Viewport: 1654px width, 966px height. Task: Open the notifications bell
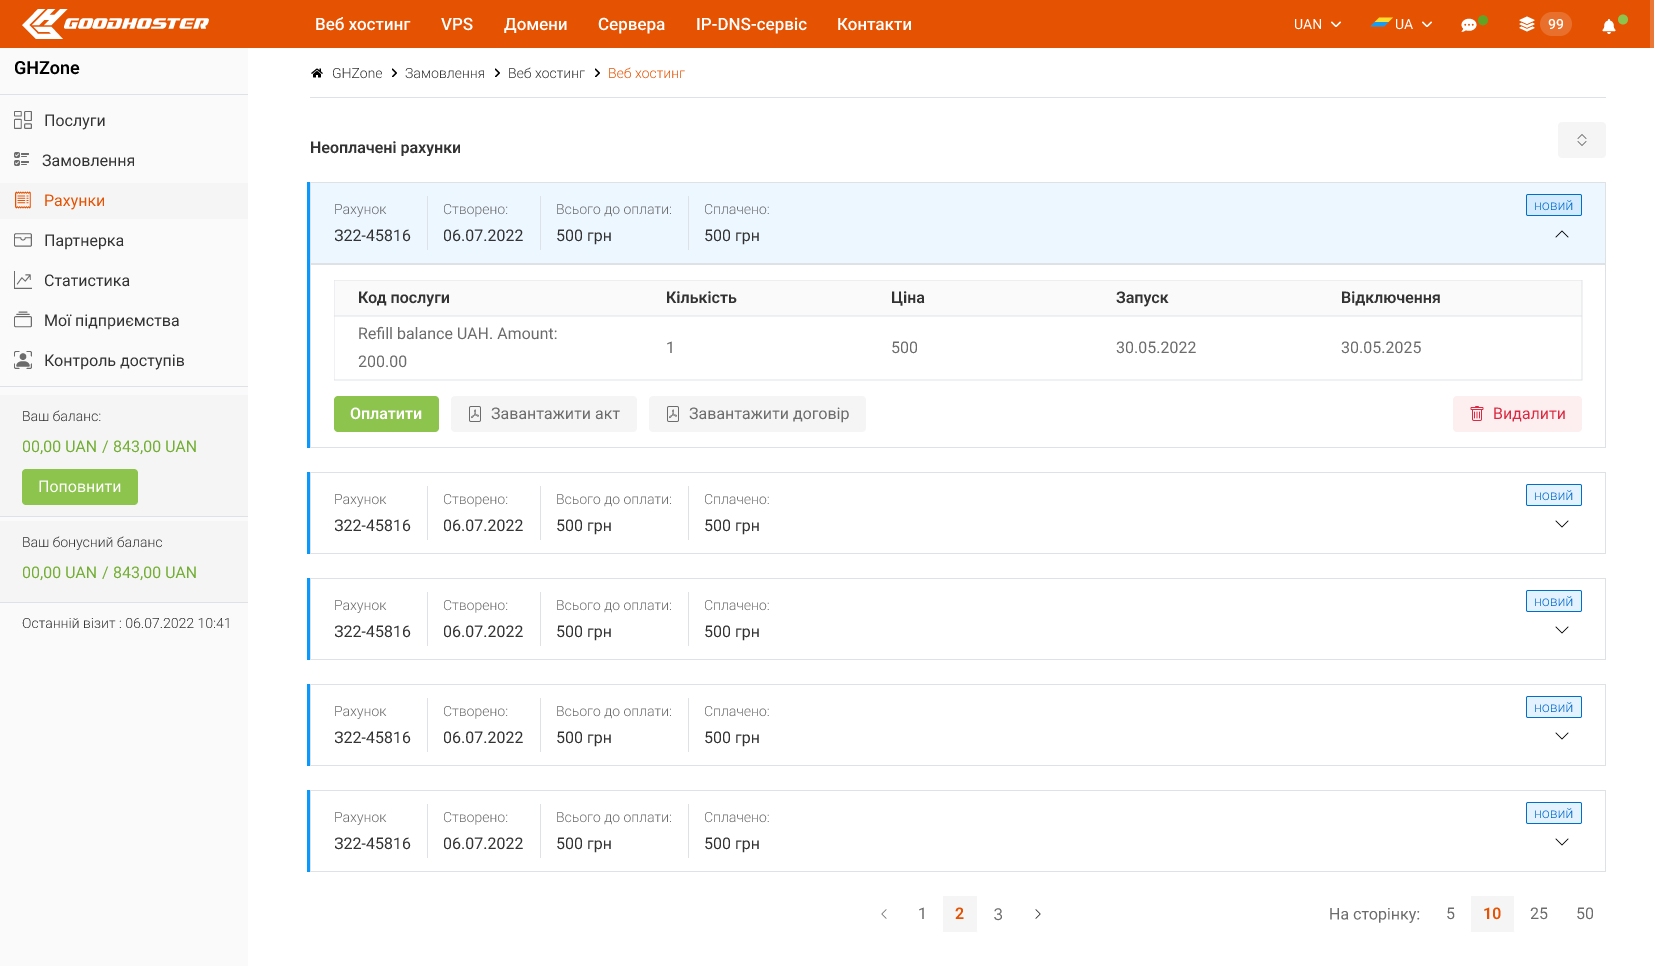click(1608, 26)
